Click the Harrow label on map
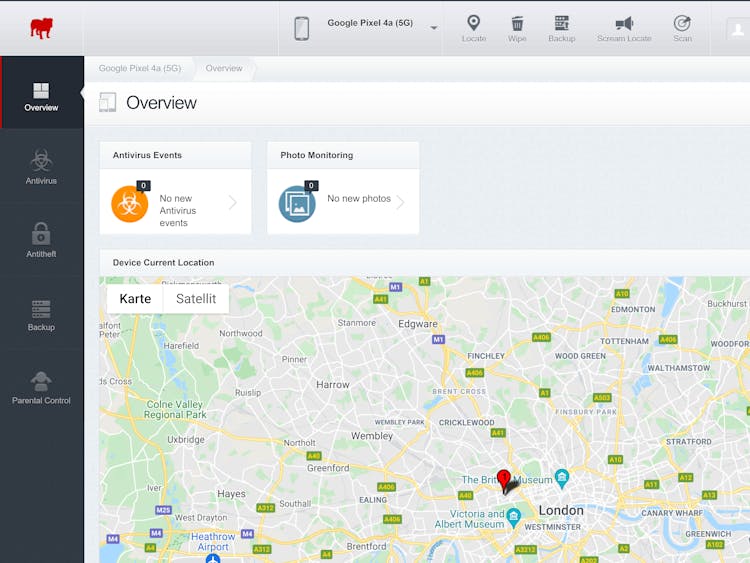Image resolution: width=750 pixels, height=563 pixels. (332, 385)
